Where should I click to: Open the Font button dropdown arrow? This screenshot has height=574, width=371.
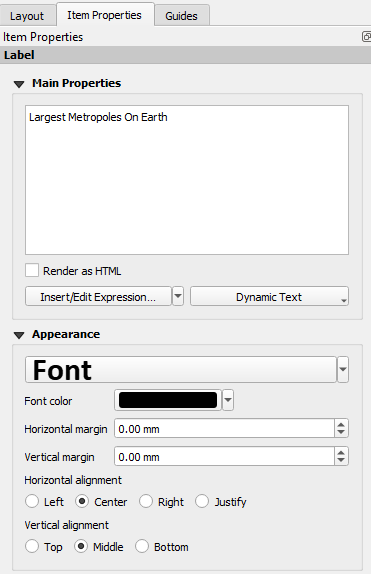click(x=343, y=370)
